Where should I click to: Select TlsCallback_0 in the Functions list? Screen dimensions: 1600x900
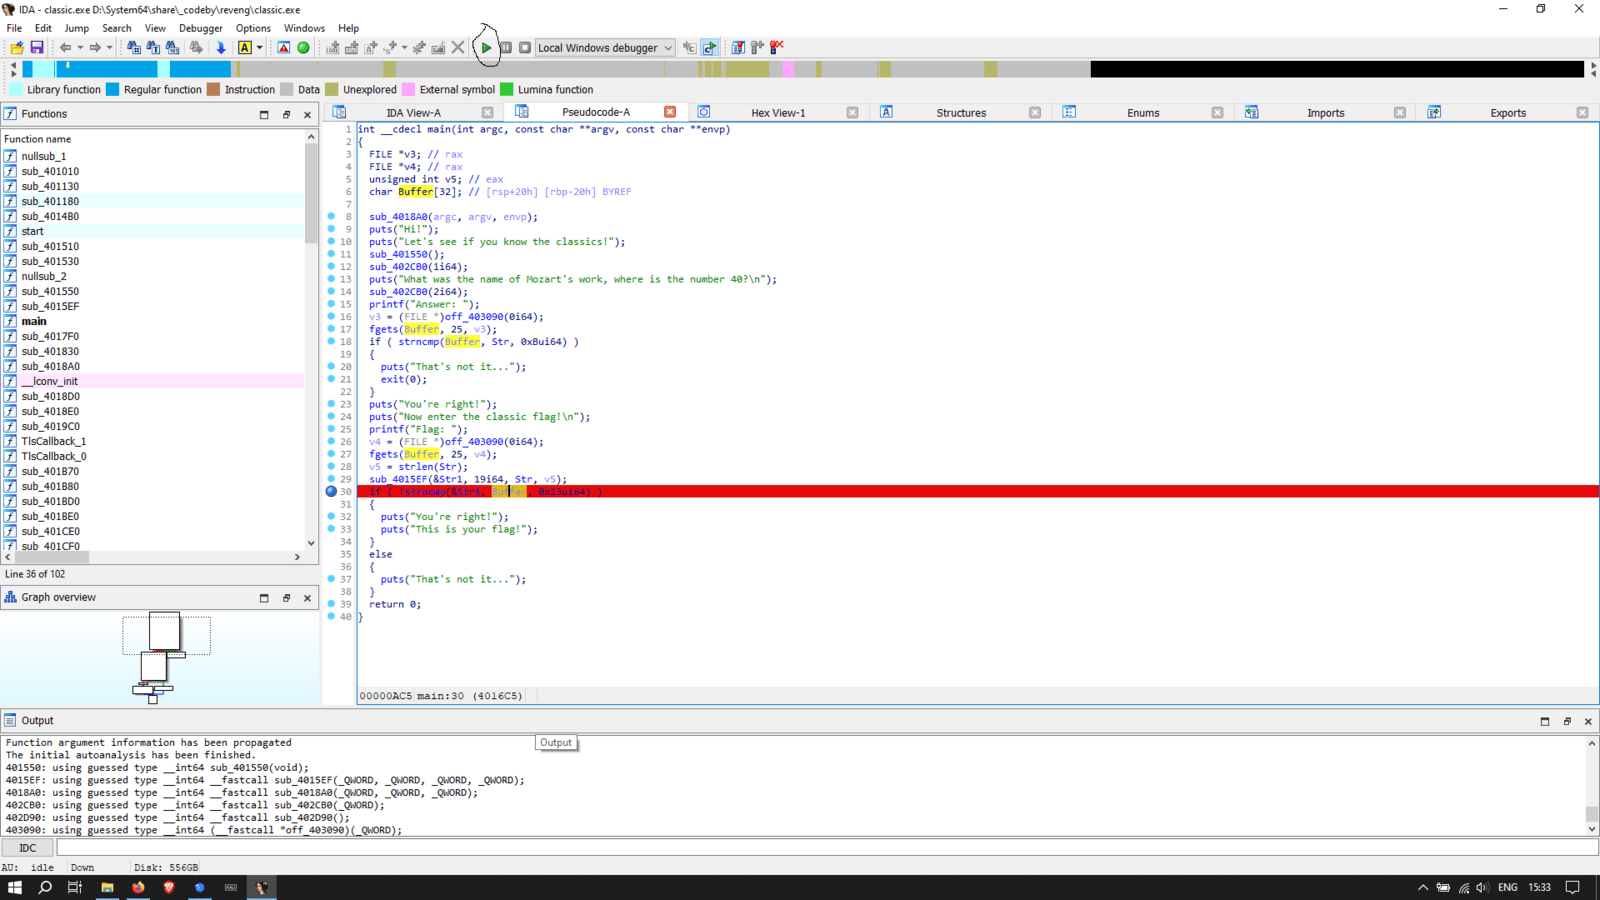point(152,456)
